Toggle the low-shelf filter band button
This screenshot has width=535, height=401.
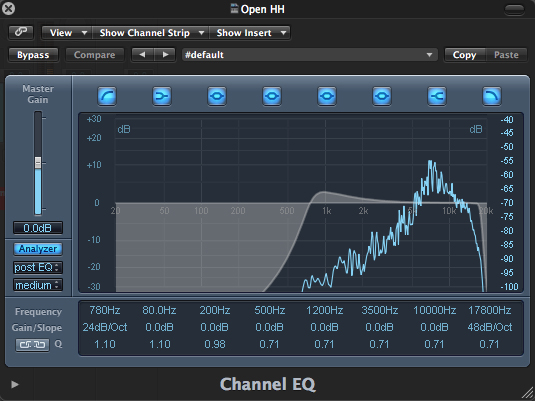tap(162, 96)
